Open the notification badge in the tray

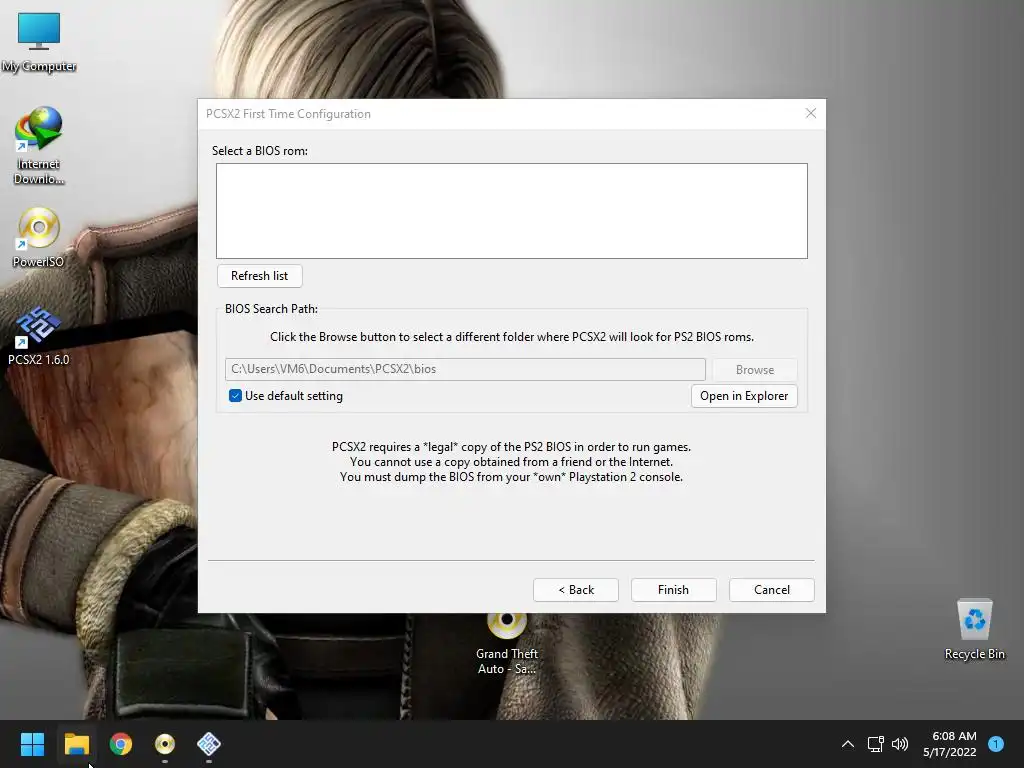(996, 744)
